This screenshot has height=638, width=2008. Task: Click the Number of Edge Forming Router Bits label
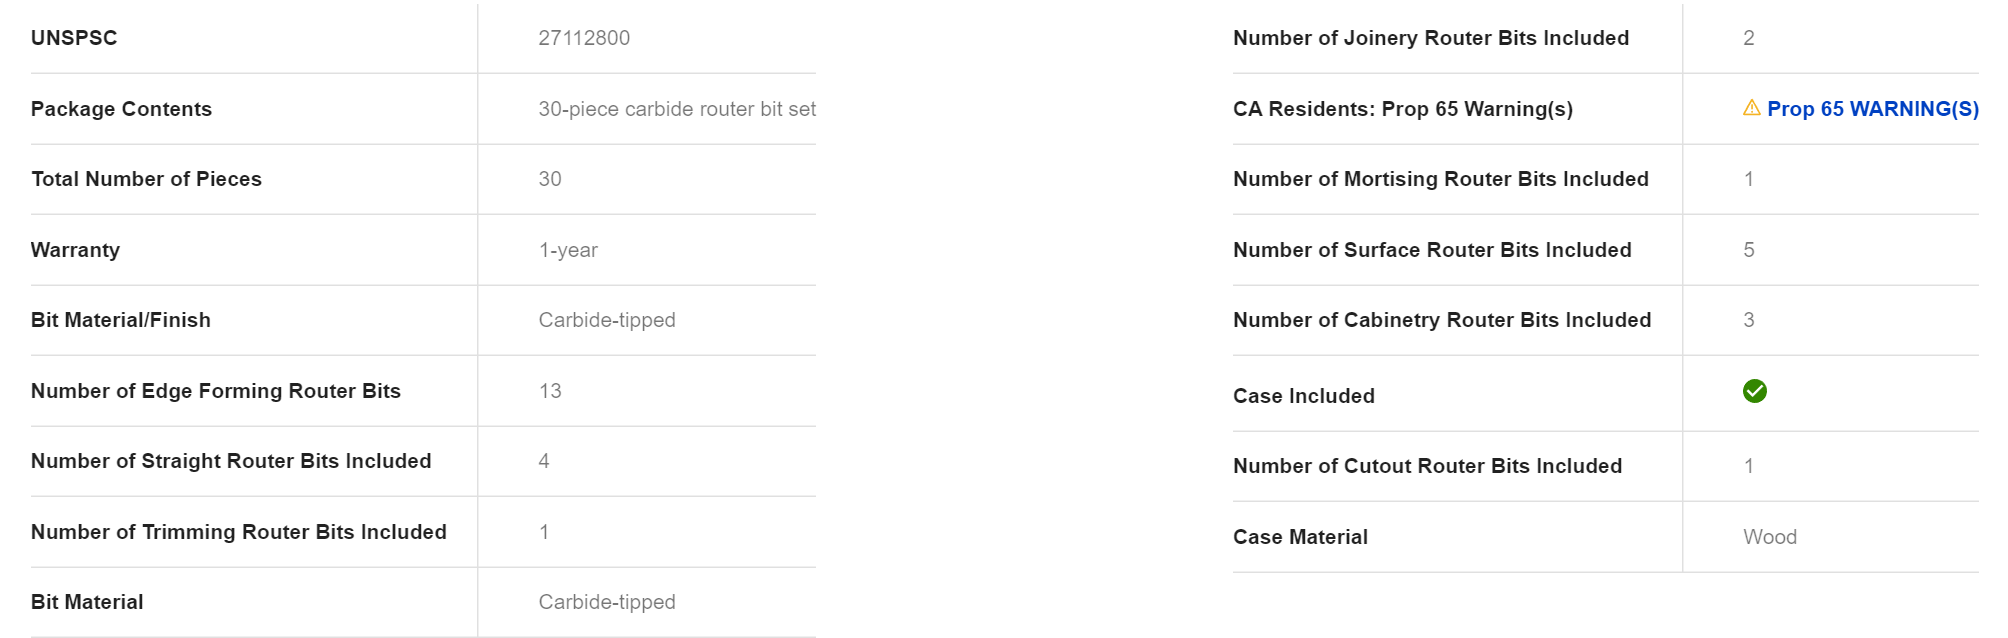[216, 391]
